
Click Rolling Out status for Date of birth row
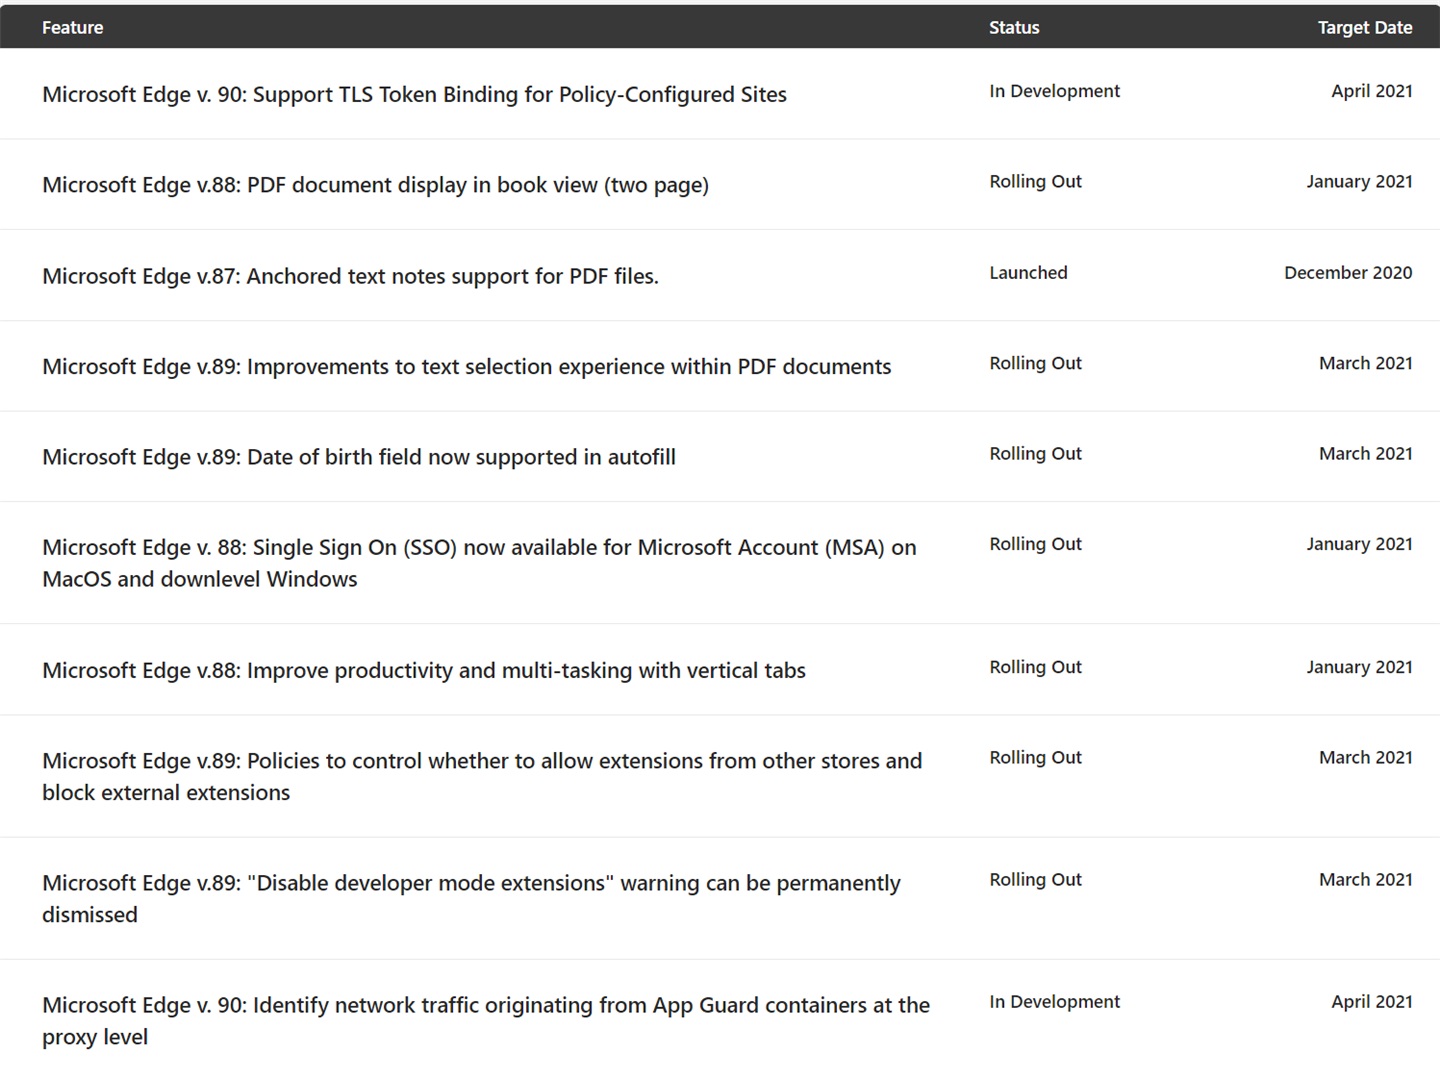tap(1035, 454)
